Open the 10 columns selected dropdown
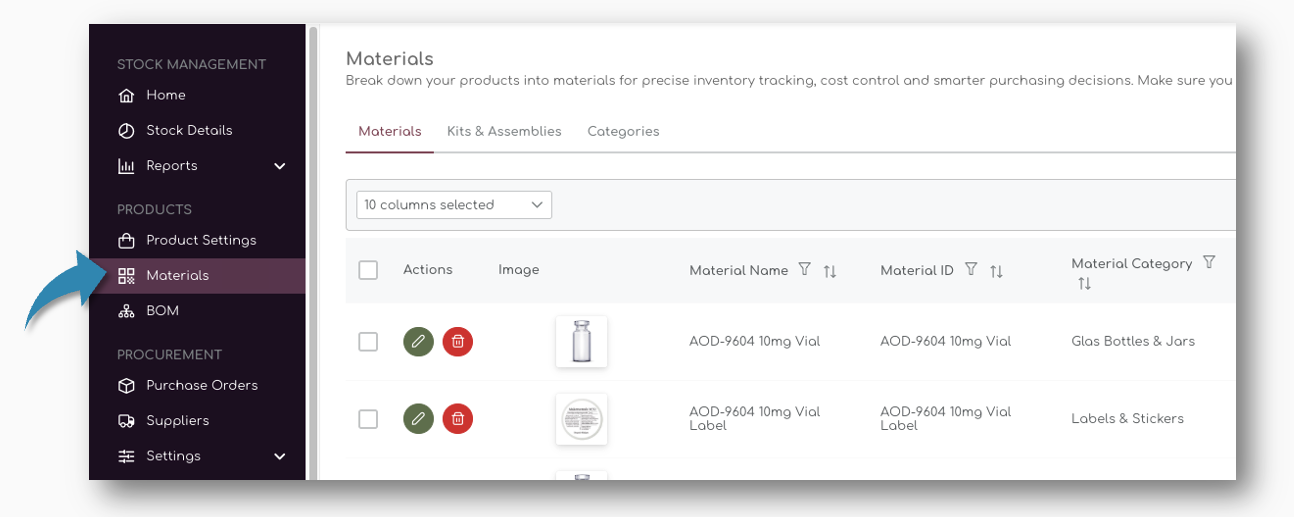 tap(454, 205)
